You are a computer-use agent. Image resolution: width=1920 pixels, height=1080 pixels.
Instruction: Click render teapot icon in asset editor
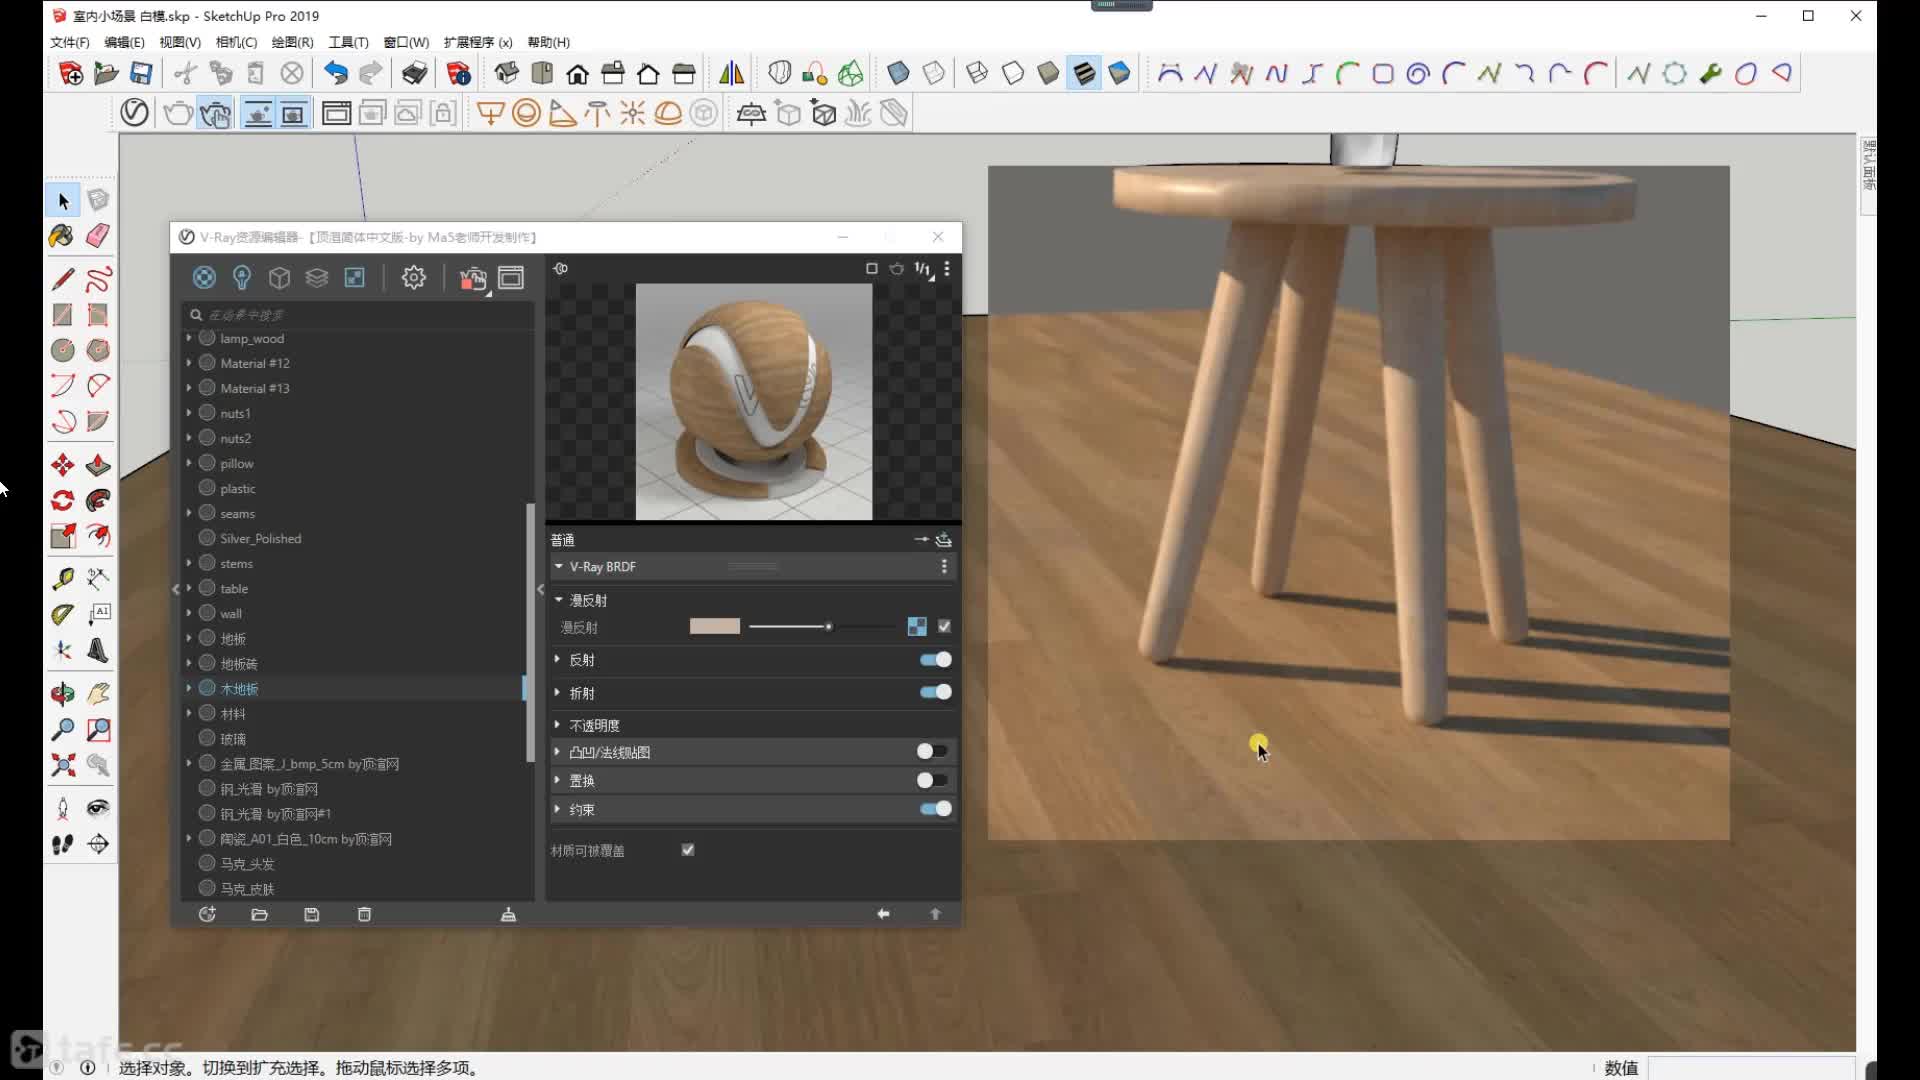point(472,278)
